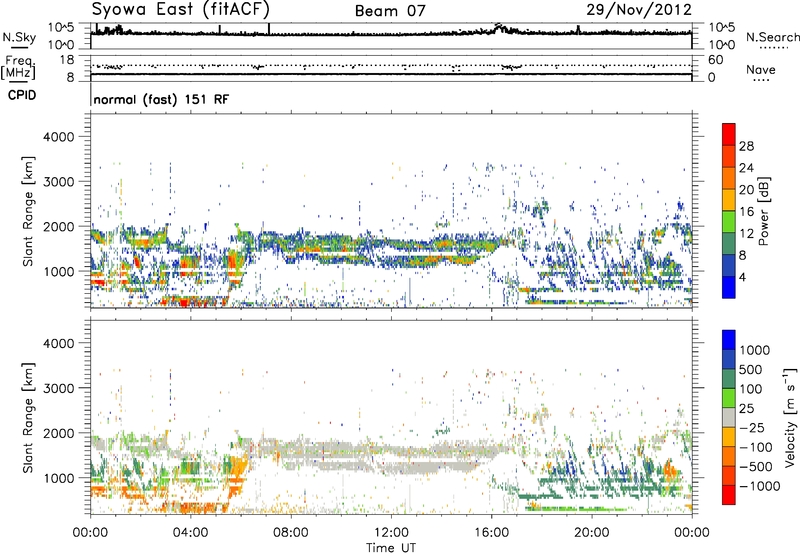800x554 pixels.
Task: Click the bright blue bottom Power colorbar segment
Action: pyautogui.click(x=729, y=287)
